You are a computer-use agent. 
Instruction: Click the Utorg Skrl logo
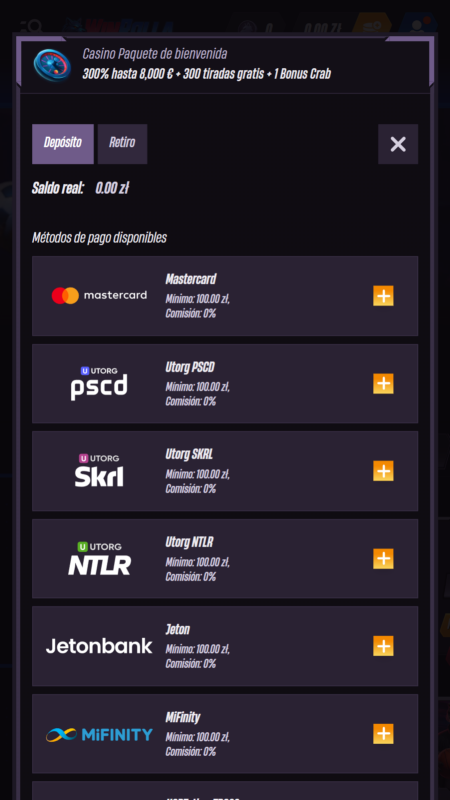99,470
